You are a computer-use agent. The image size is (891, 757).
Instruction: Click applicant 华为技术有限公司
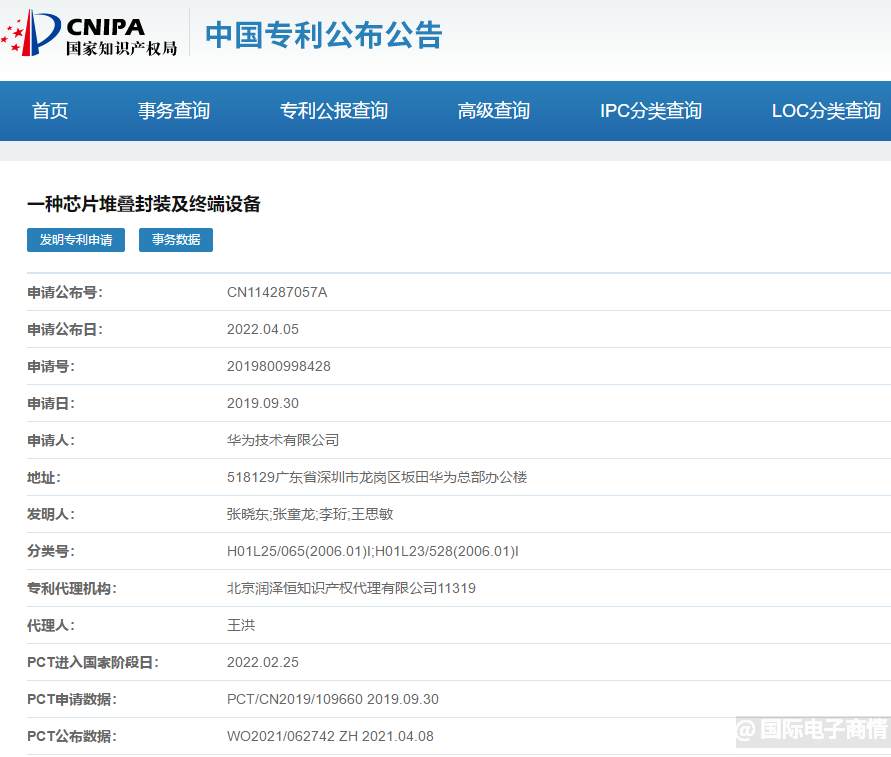(283, 440)
